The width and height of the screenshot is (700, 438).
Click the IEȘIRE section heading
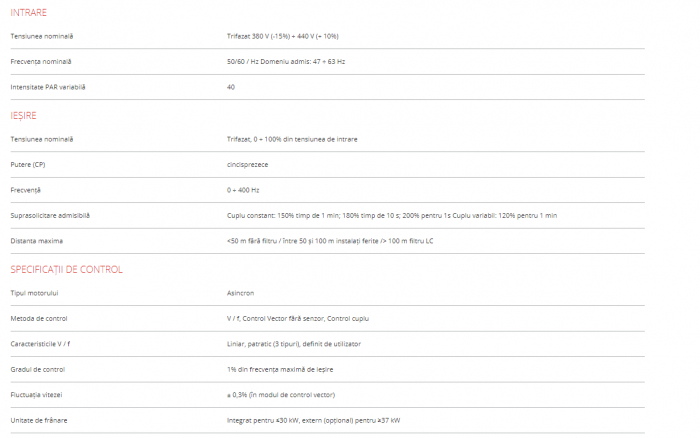coord(24,115)
